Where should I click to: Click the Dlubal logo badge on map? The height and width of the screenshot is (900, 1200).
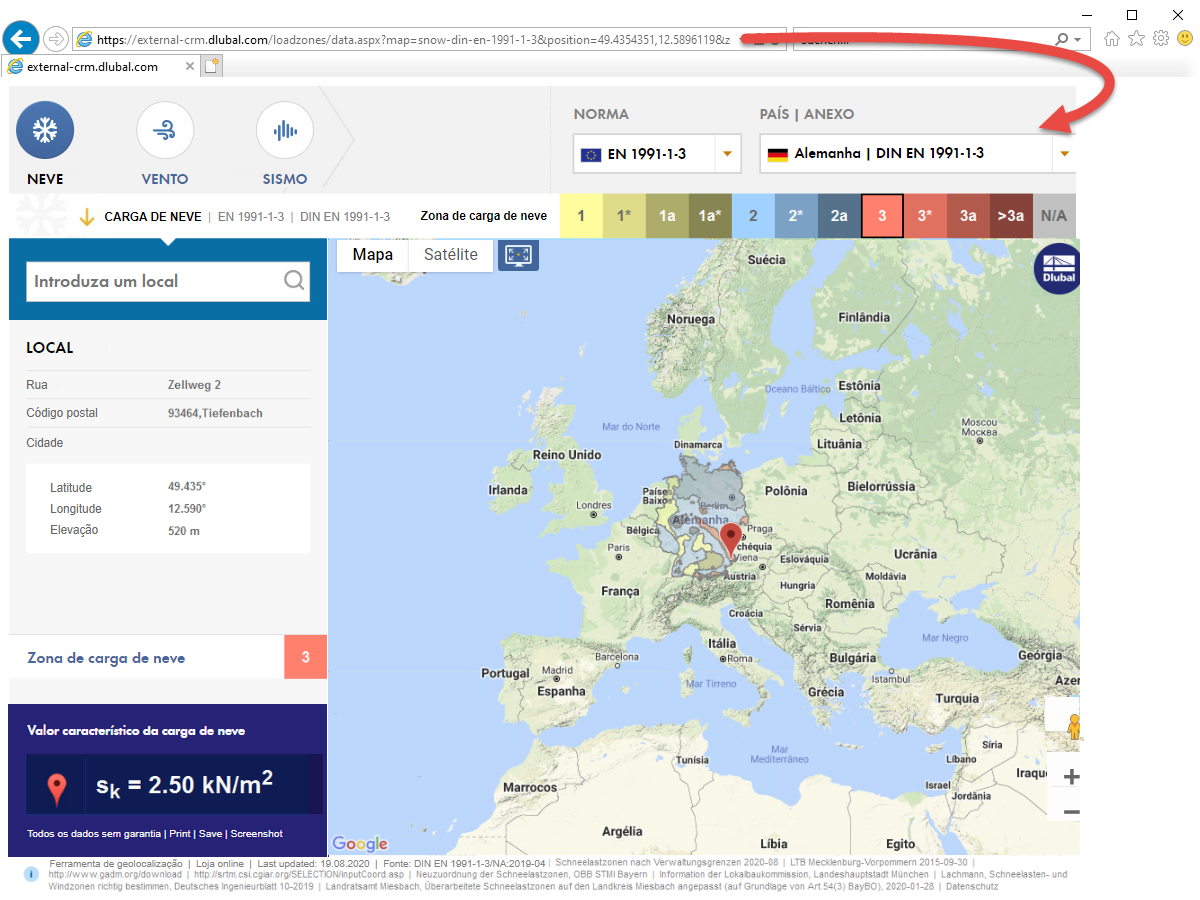1057,269
